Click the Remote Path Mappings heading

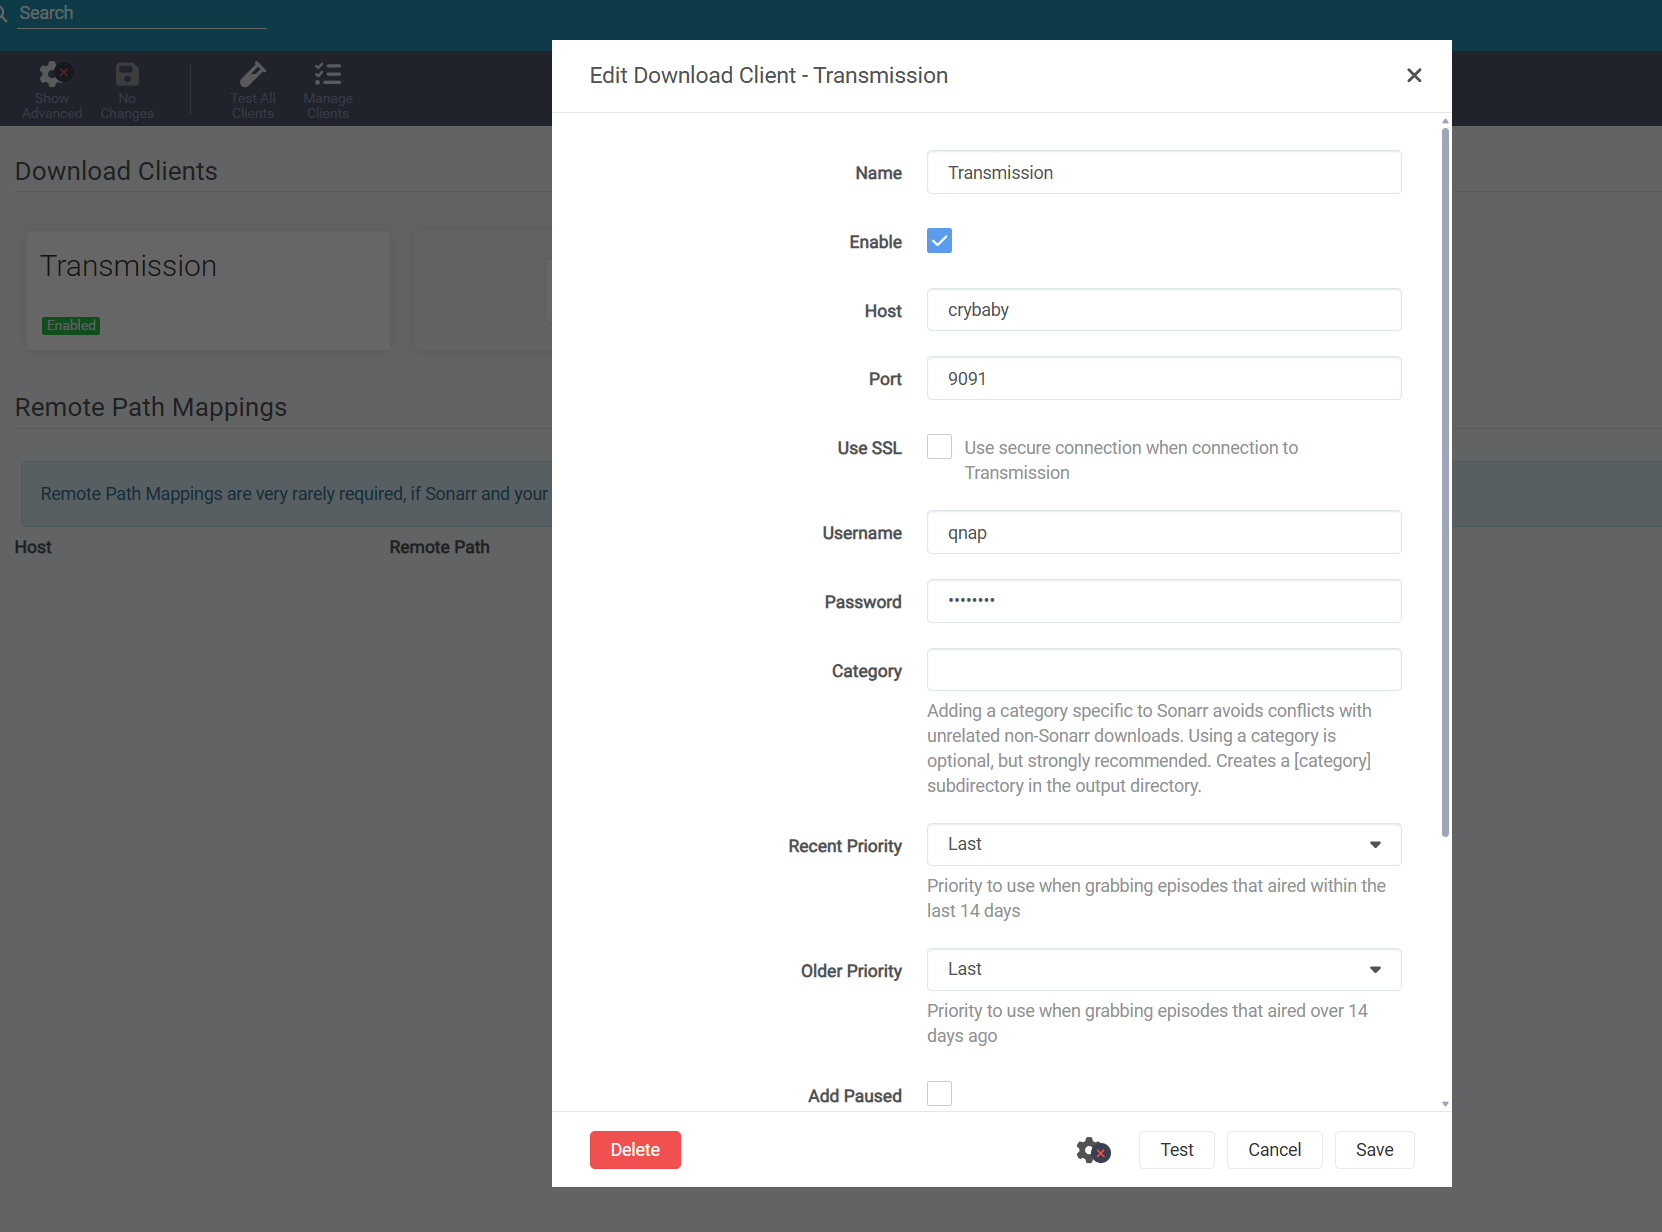point(151,407)
